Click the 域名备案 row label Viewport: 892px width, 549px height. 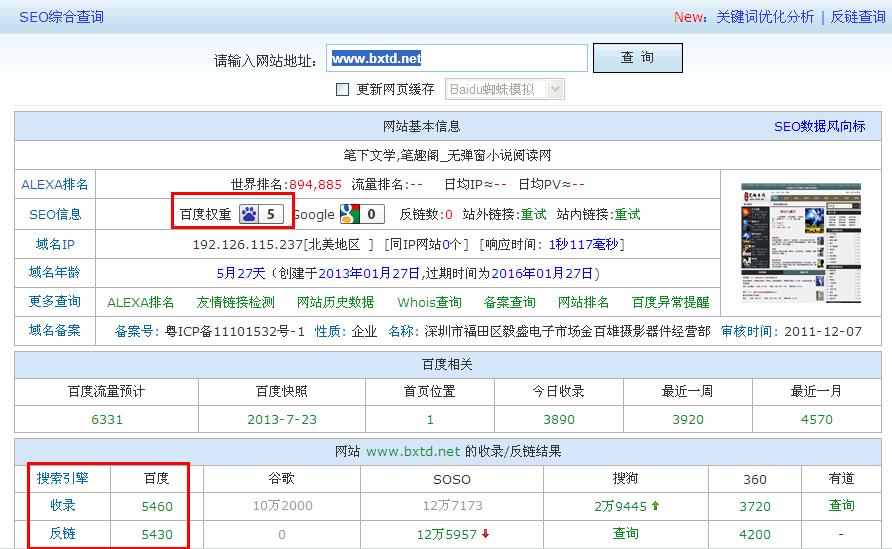click(x=55, y=331)
